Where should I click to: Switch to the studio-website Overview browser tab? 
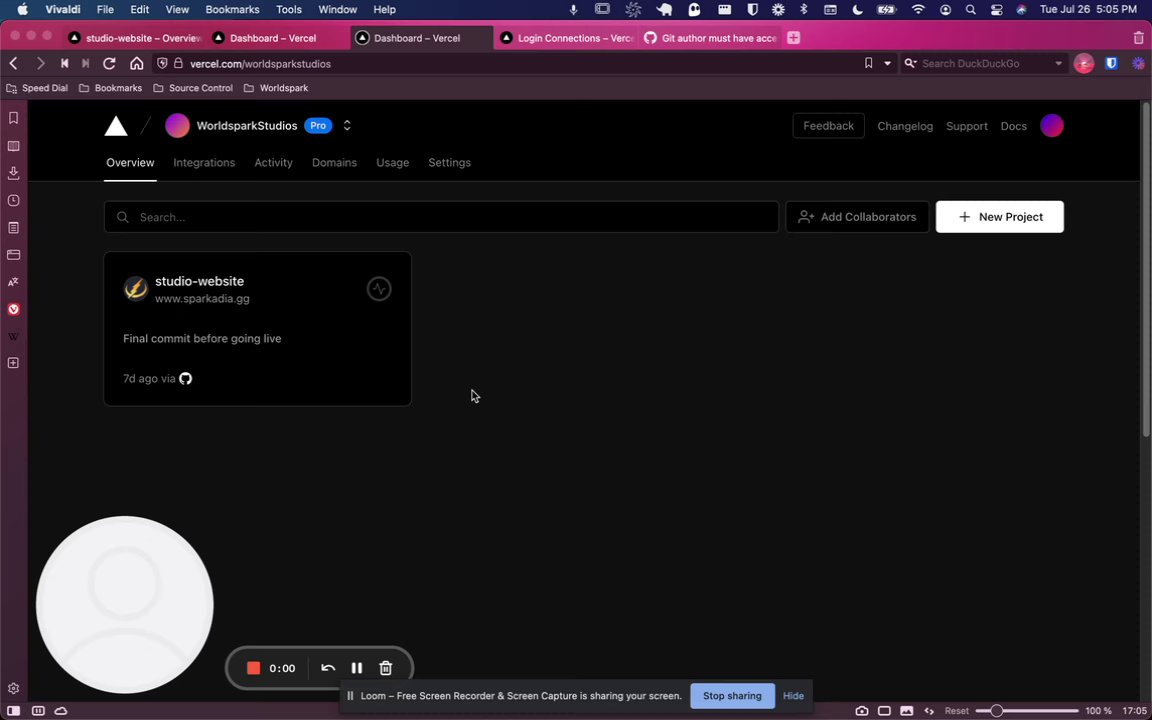click(x=134, y=38)
